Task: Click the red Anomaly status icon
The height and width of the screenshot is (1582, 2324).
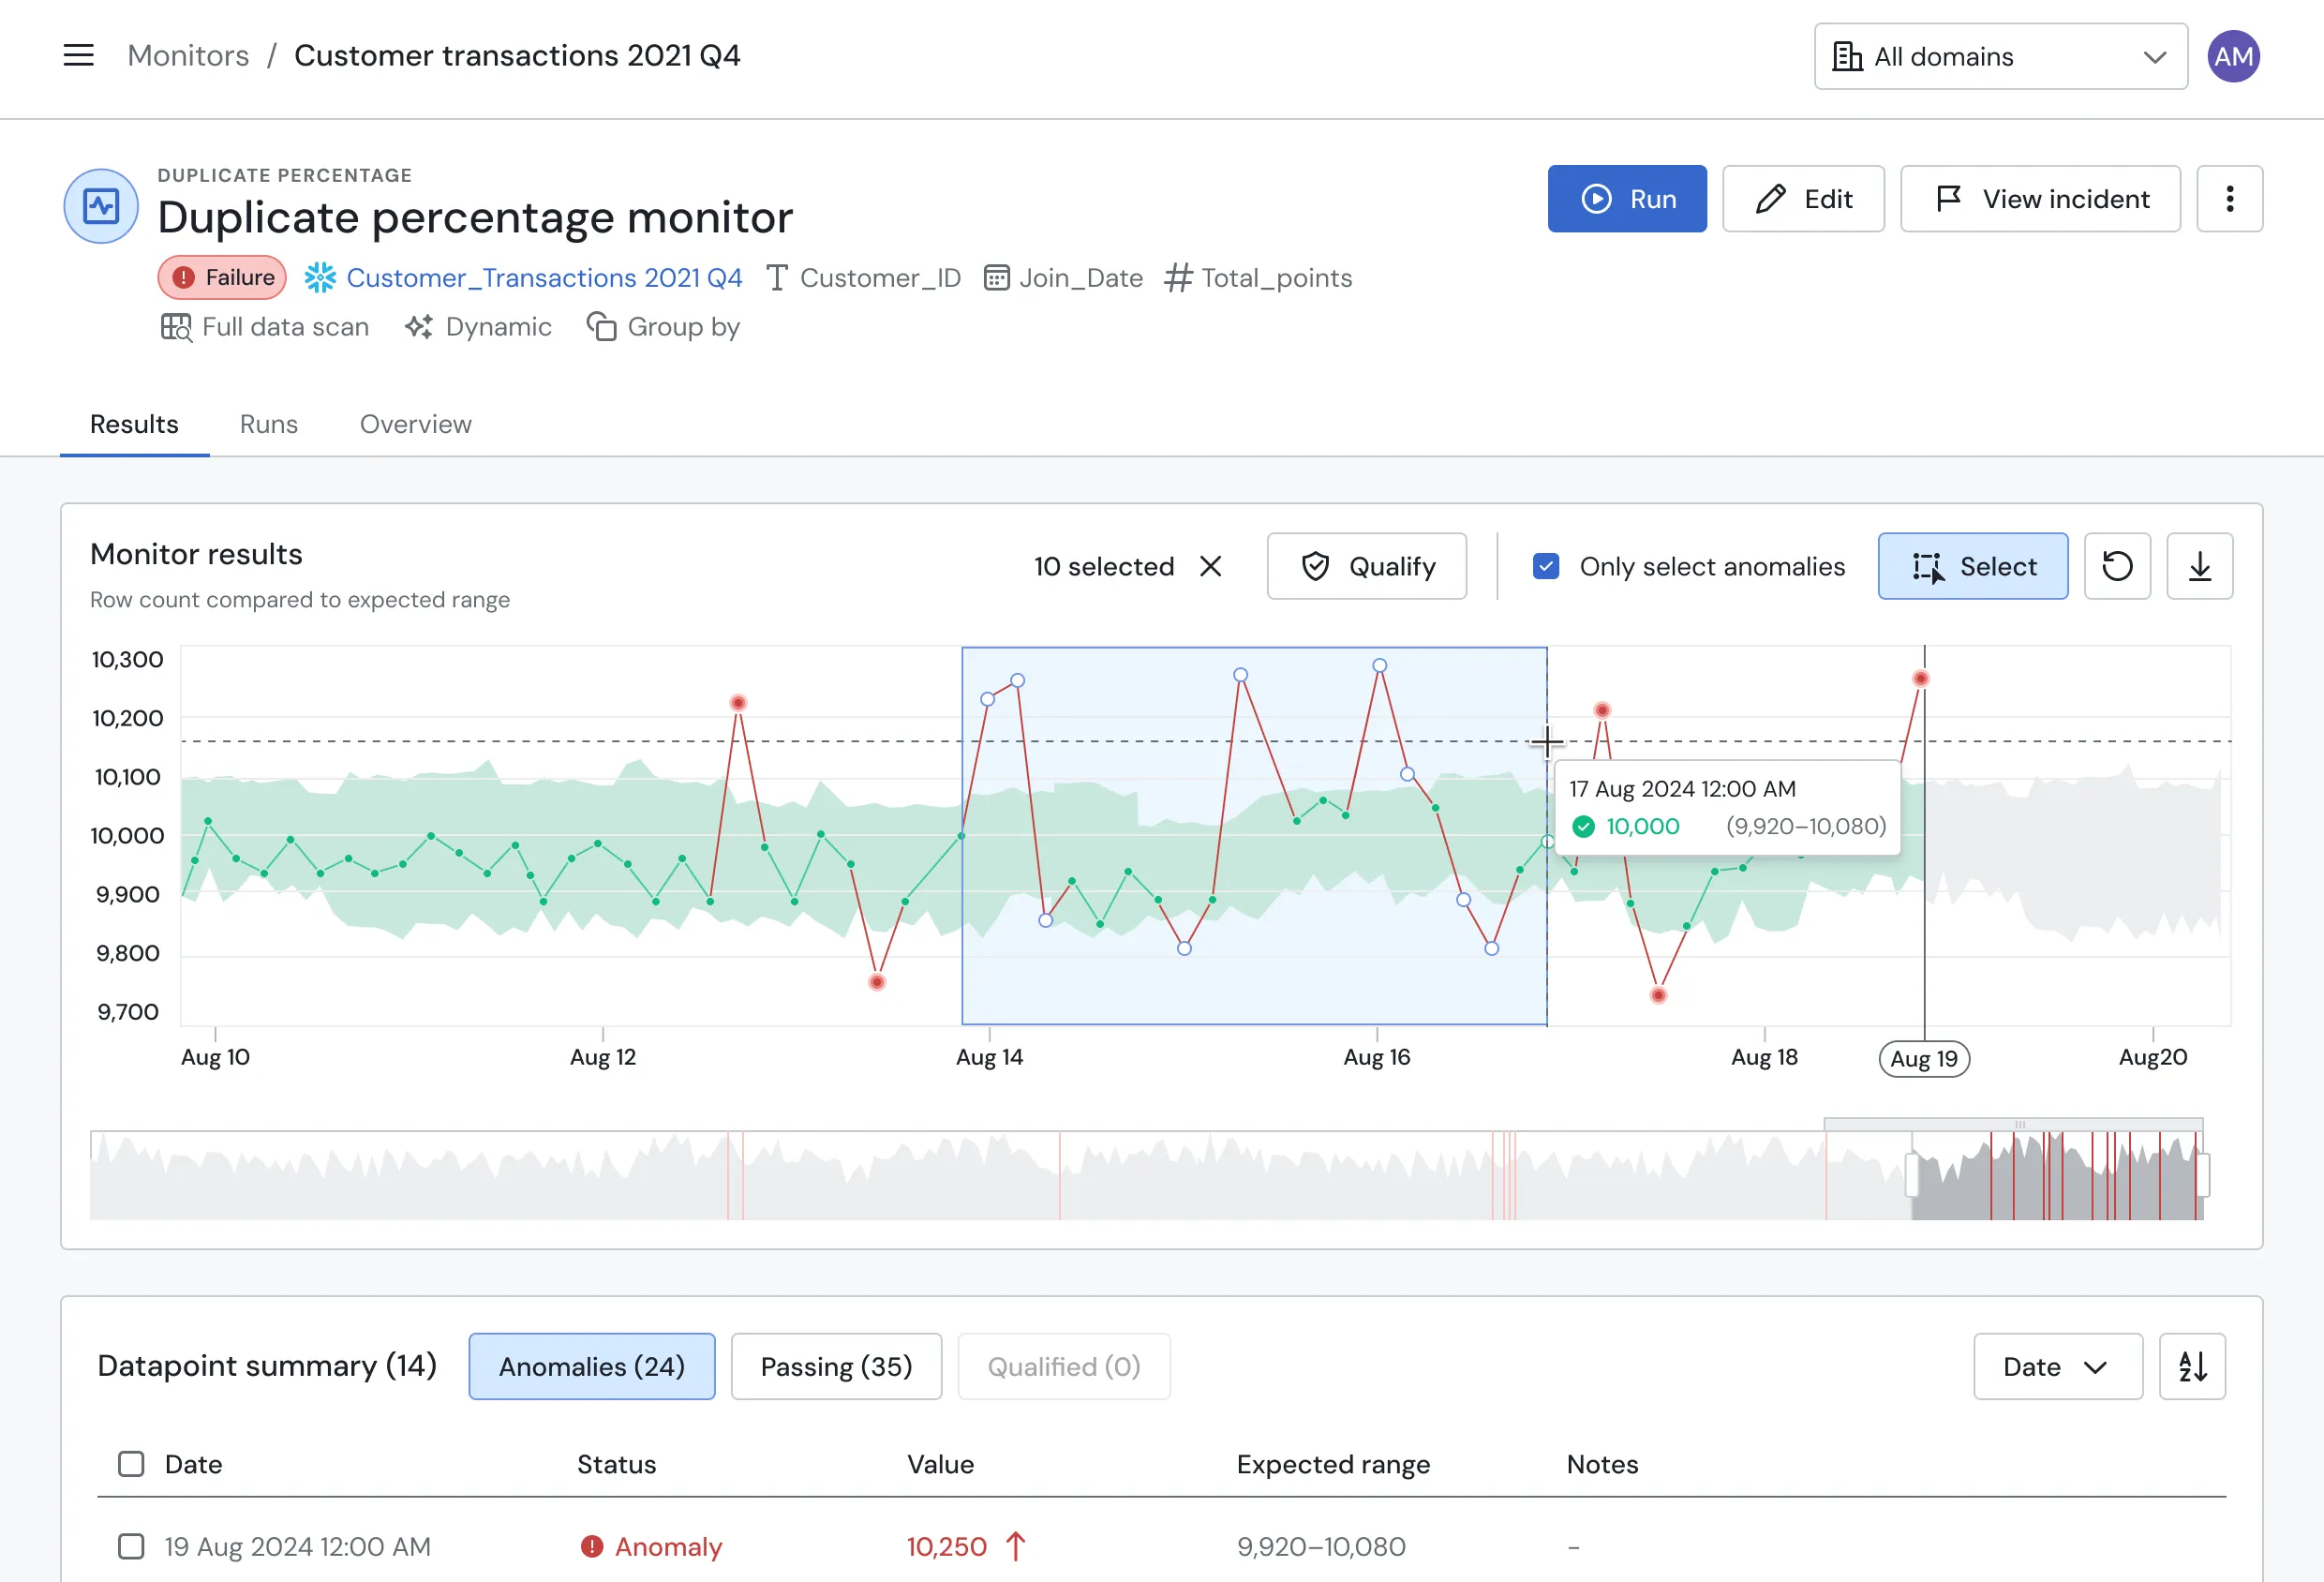Action: 592,1546
